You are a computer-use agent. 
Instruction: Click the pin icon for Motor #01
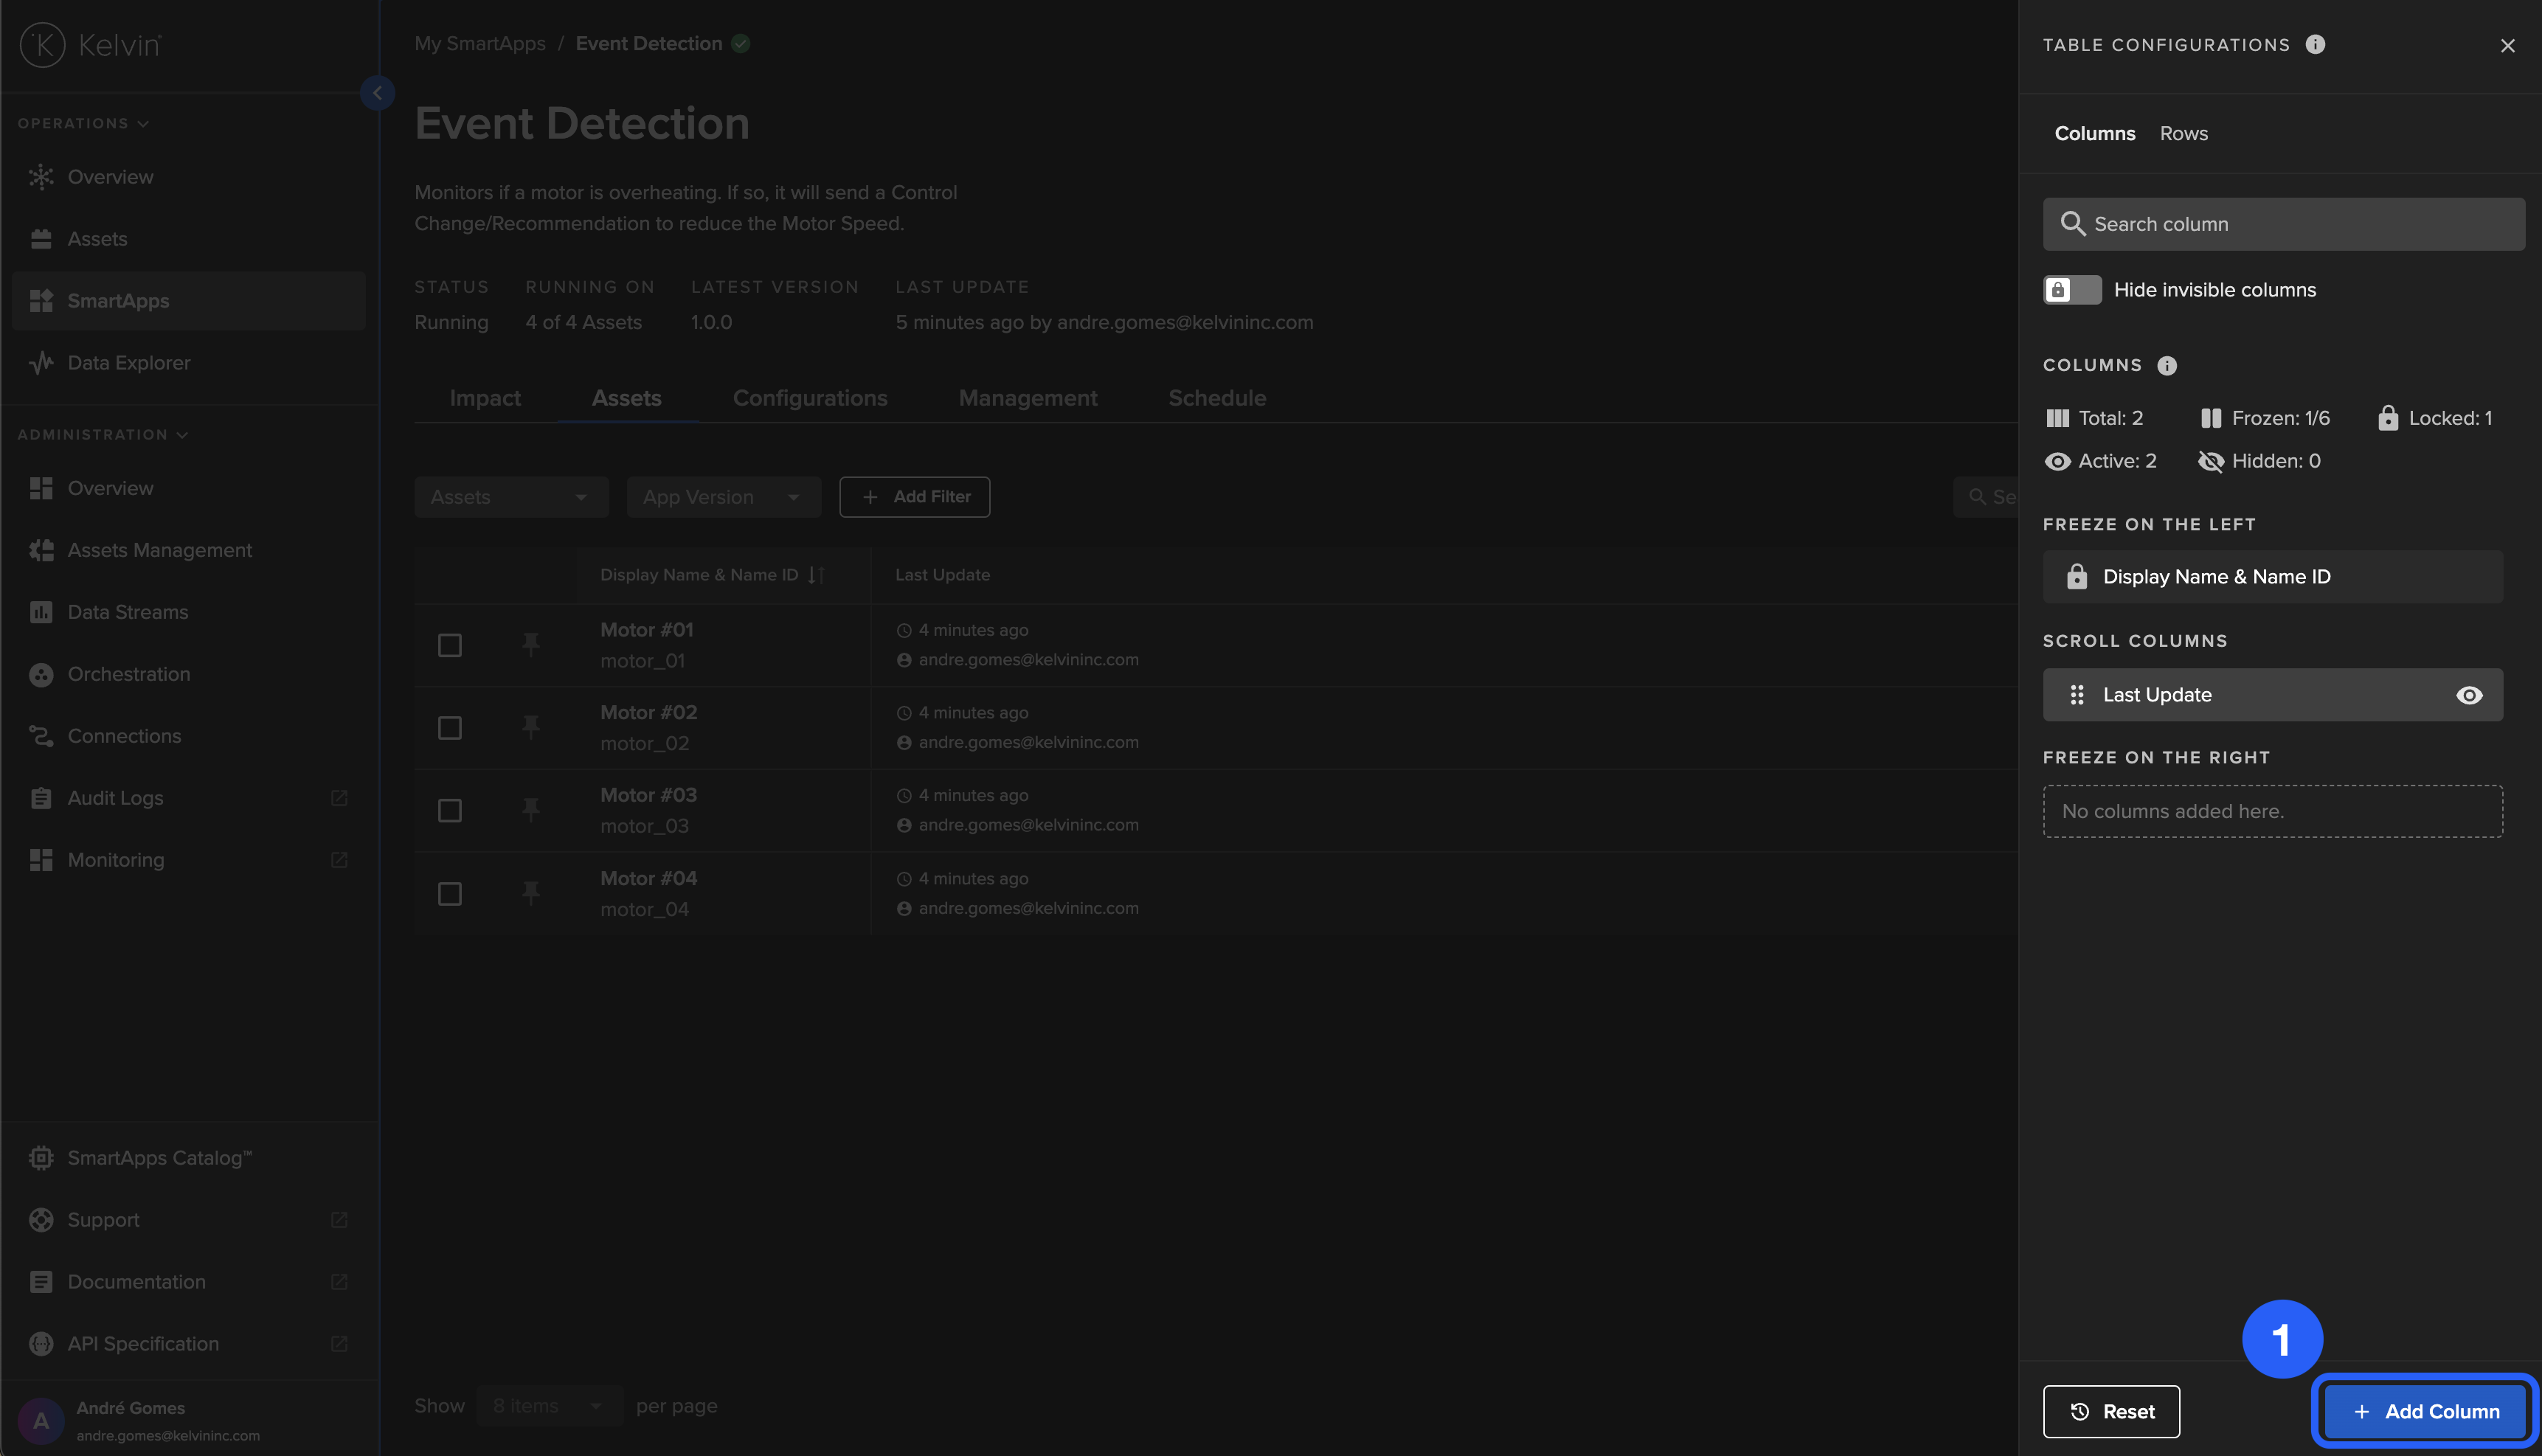coord(531,644)
